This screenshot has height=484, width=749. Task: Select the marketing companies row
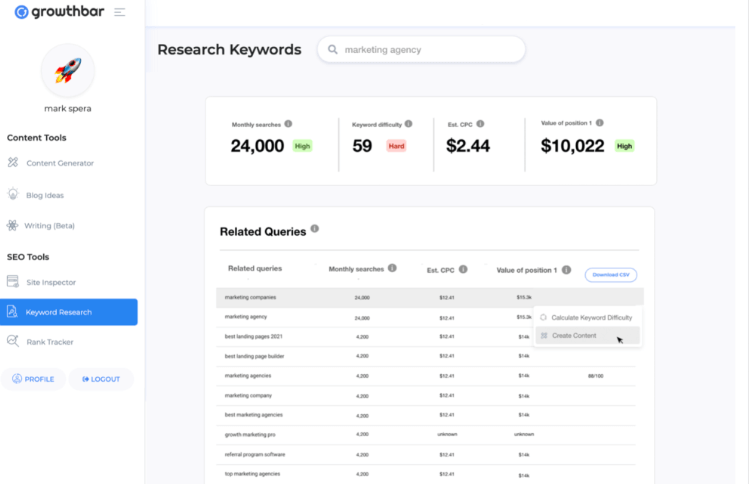[430, 297]
